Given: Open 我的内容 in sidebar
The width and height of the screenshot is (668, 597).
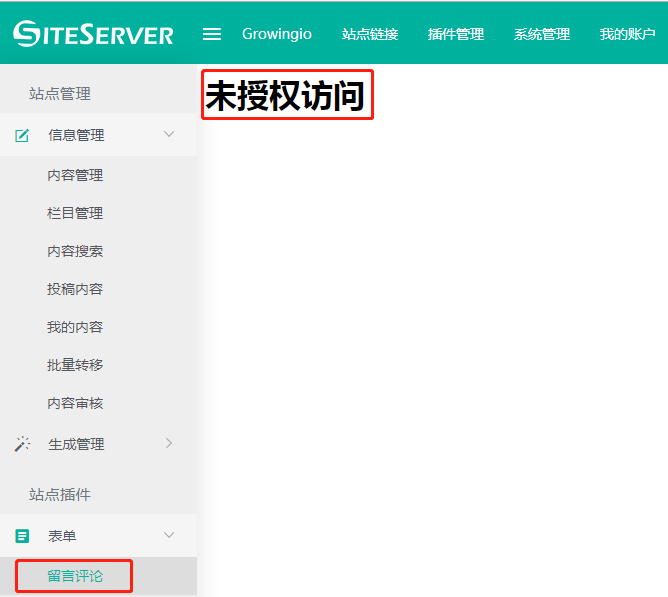Looking at the screenshot, I should click(x=75, y=327).
